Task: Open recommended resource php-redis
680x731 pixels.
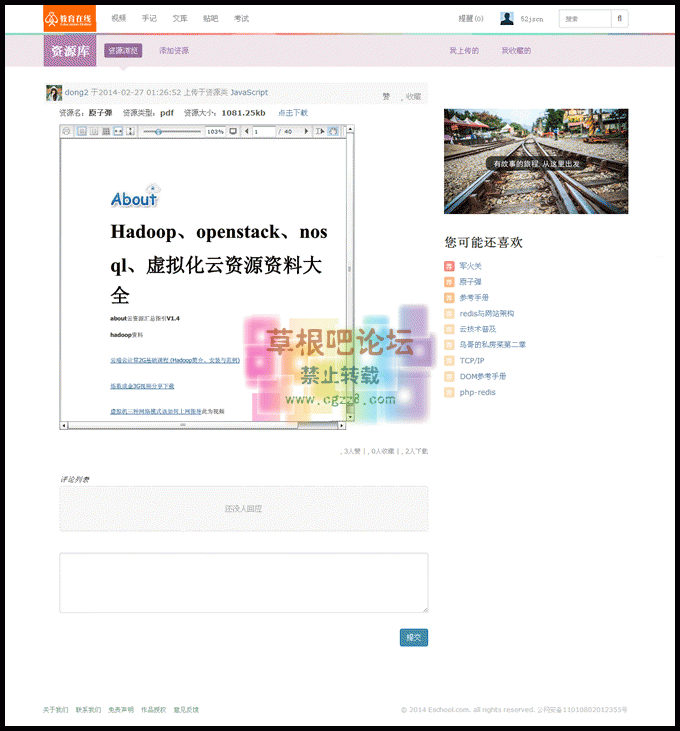Action: point(477,392)
